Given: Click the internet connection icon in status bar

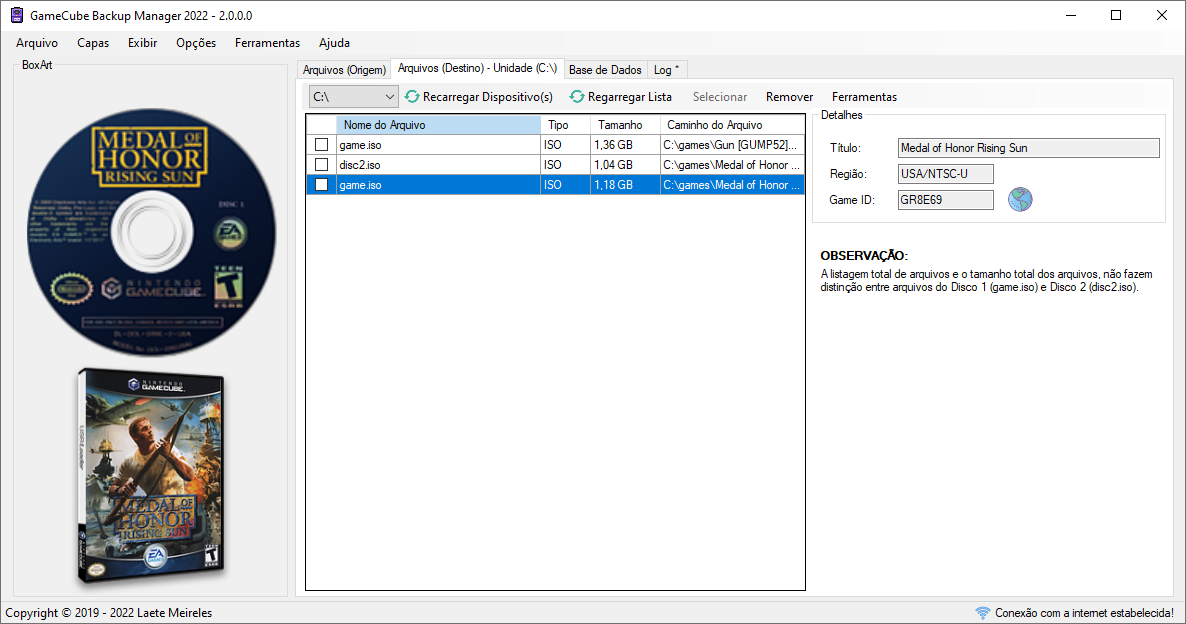Looking at the screenshot, I should click(982, 613).
